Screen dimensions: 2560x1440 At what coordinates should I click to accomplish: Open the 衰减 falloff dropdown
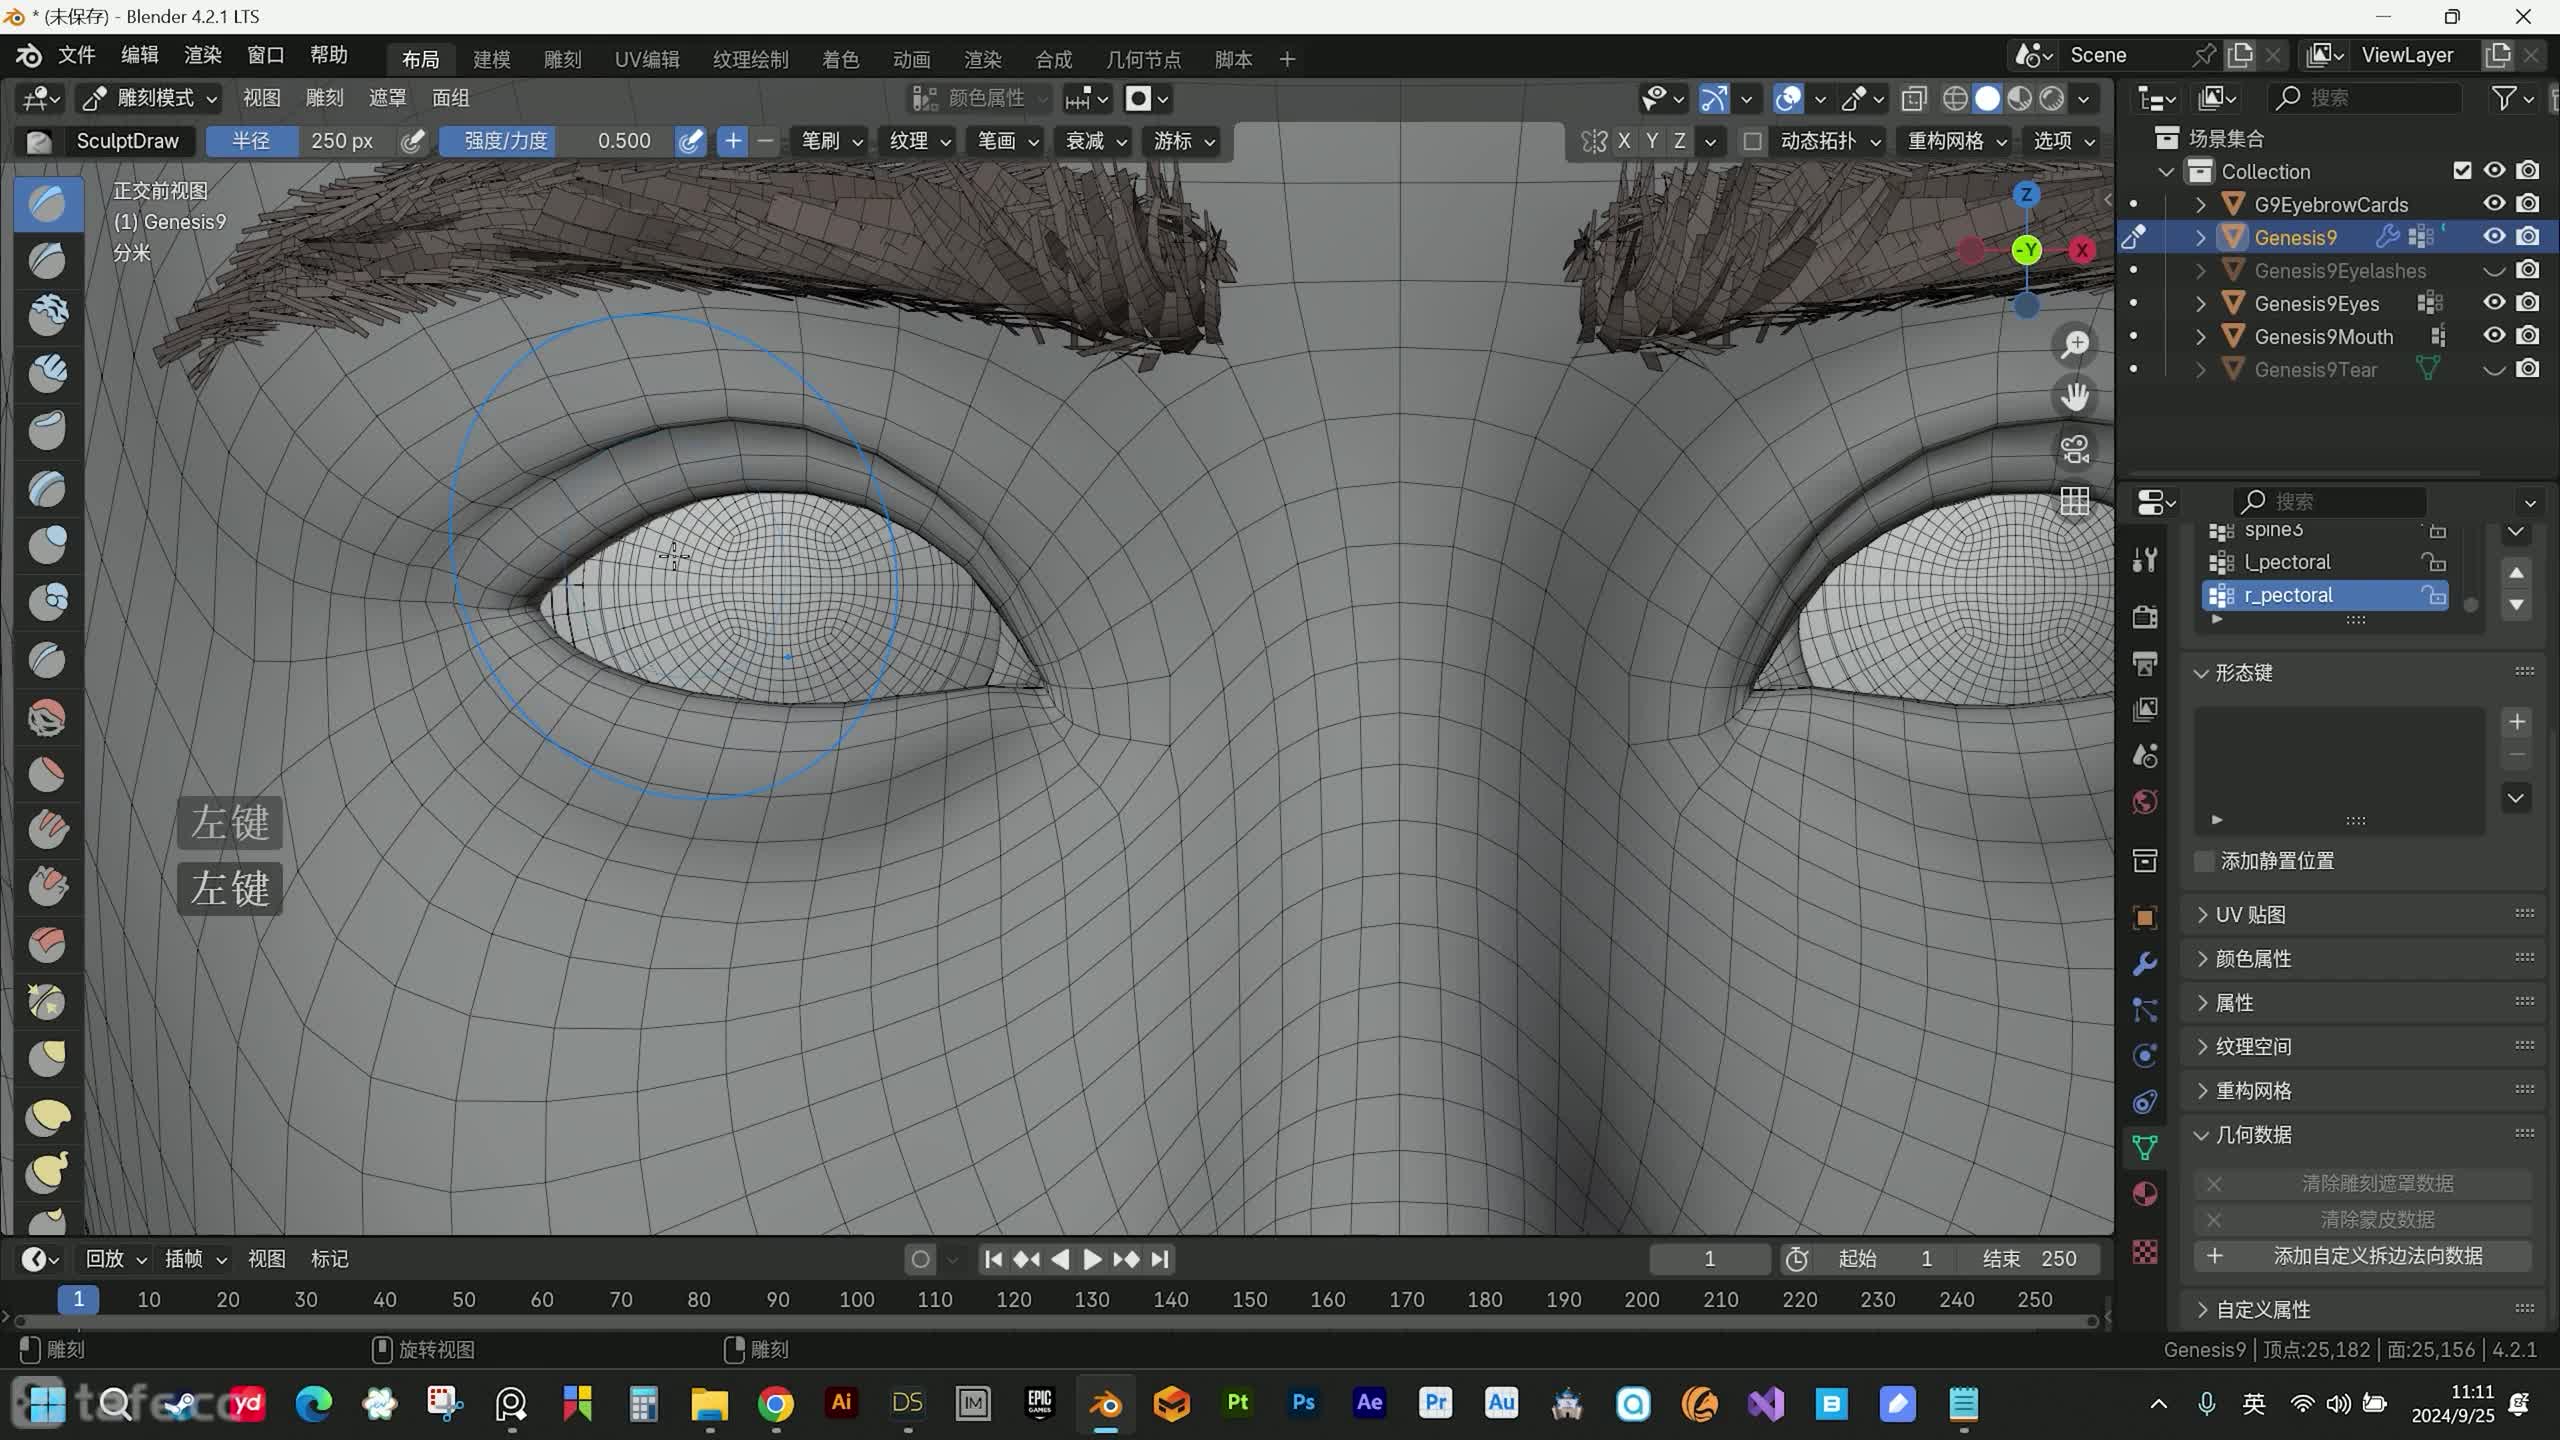click(1095, 141)
